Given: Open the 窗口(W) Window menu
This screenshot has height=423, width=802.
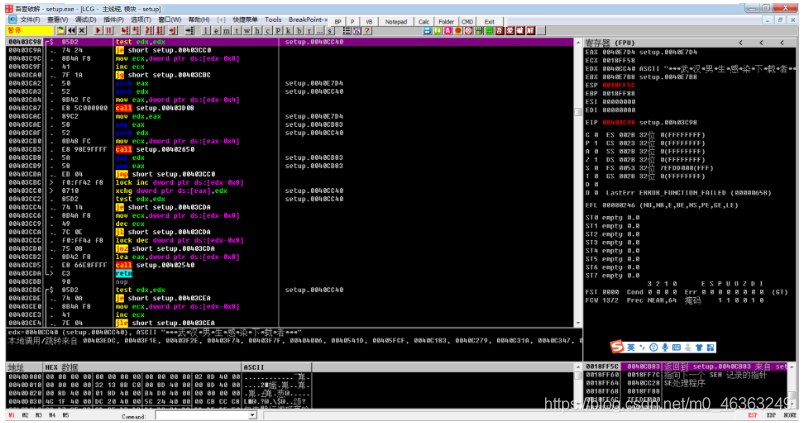Looking at the screenshot, I should coord(170,20).
